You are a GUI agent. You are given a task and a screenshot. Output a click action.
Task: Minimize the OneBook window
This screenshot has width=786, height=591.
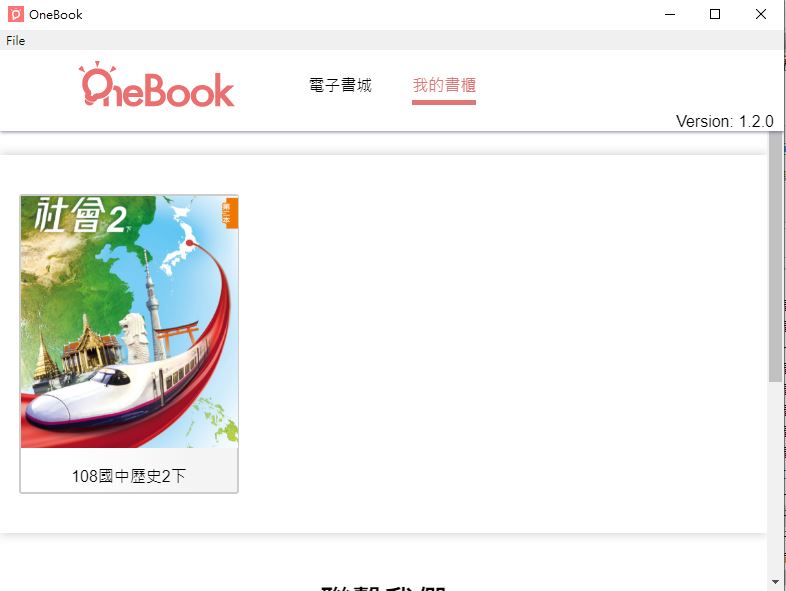[670, 14]
